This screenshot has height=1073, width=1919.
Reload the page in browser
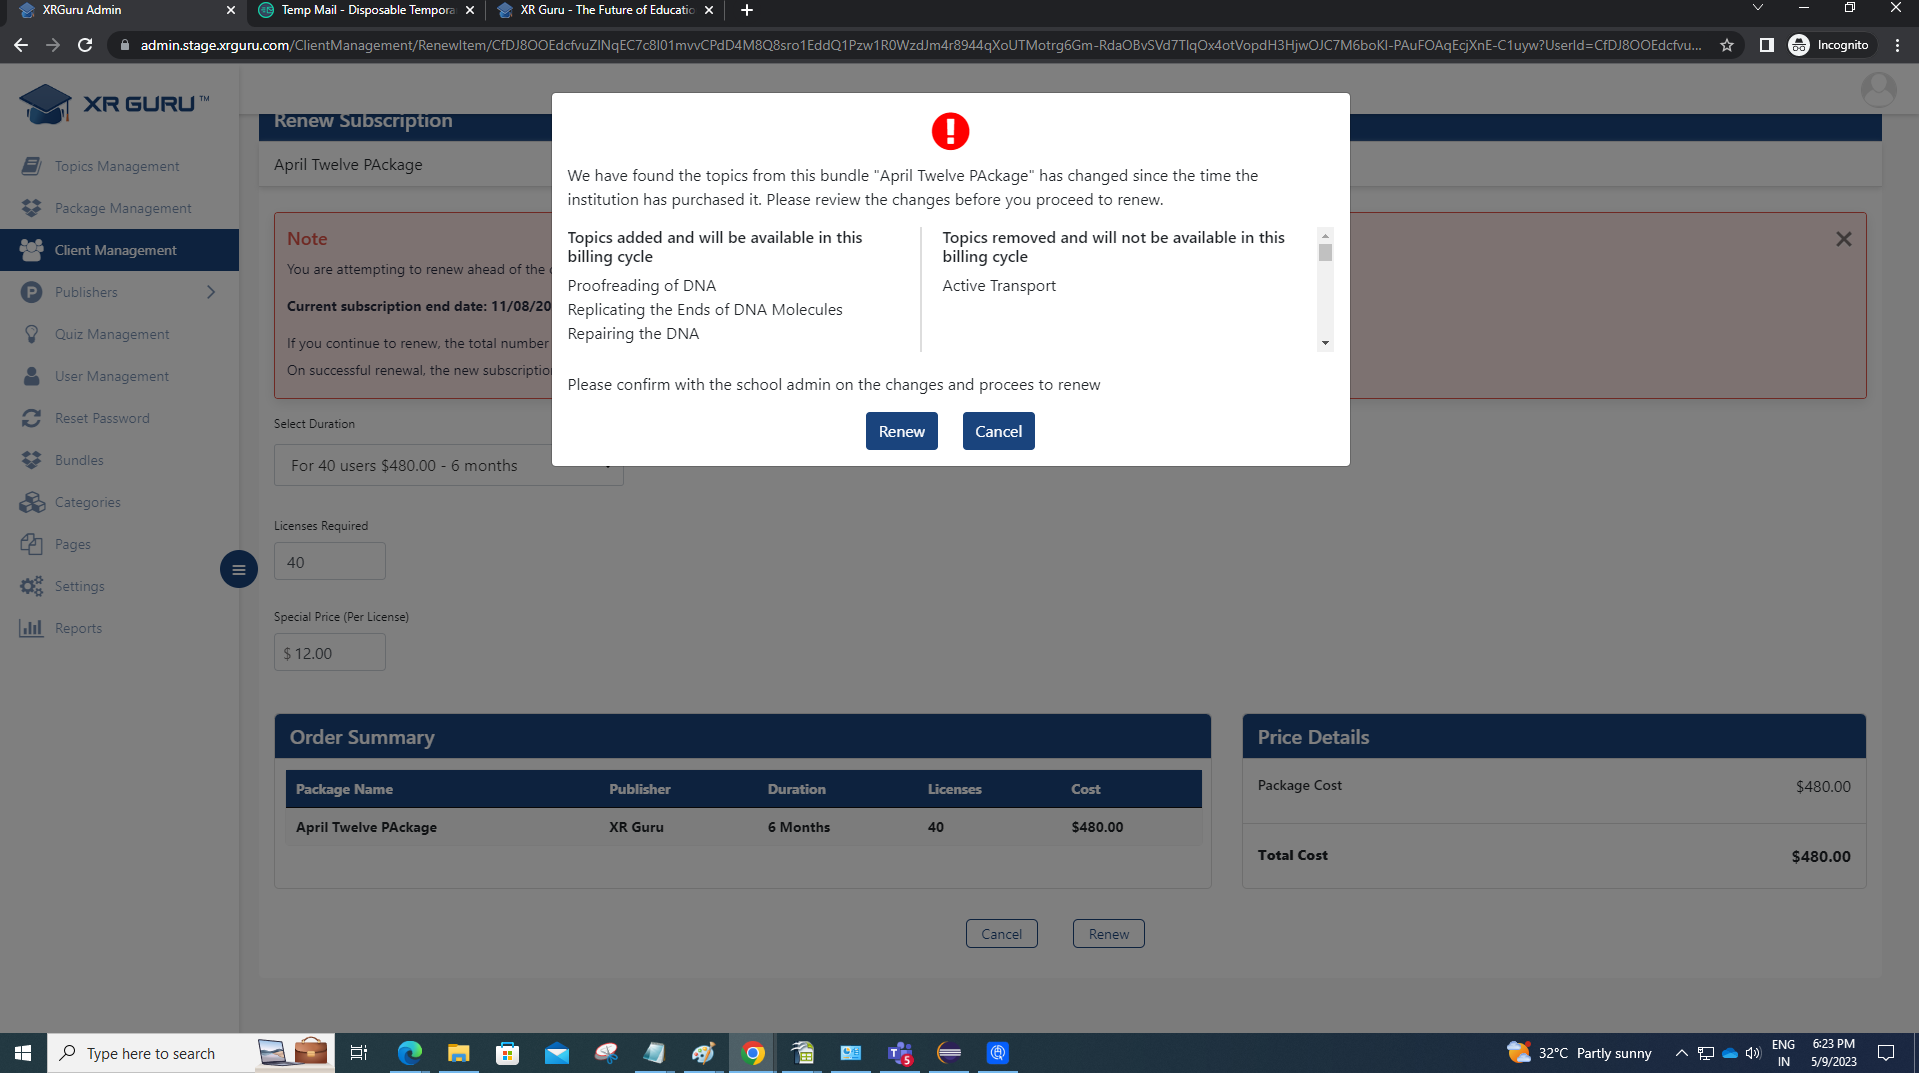click(85, 45)
